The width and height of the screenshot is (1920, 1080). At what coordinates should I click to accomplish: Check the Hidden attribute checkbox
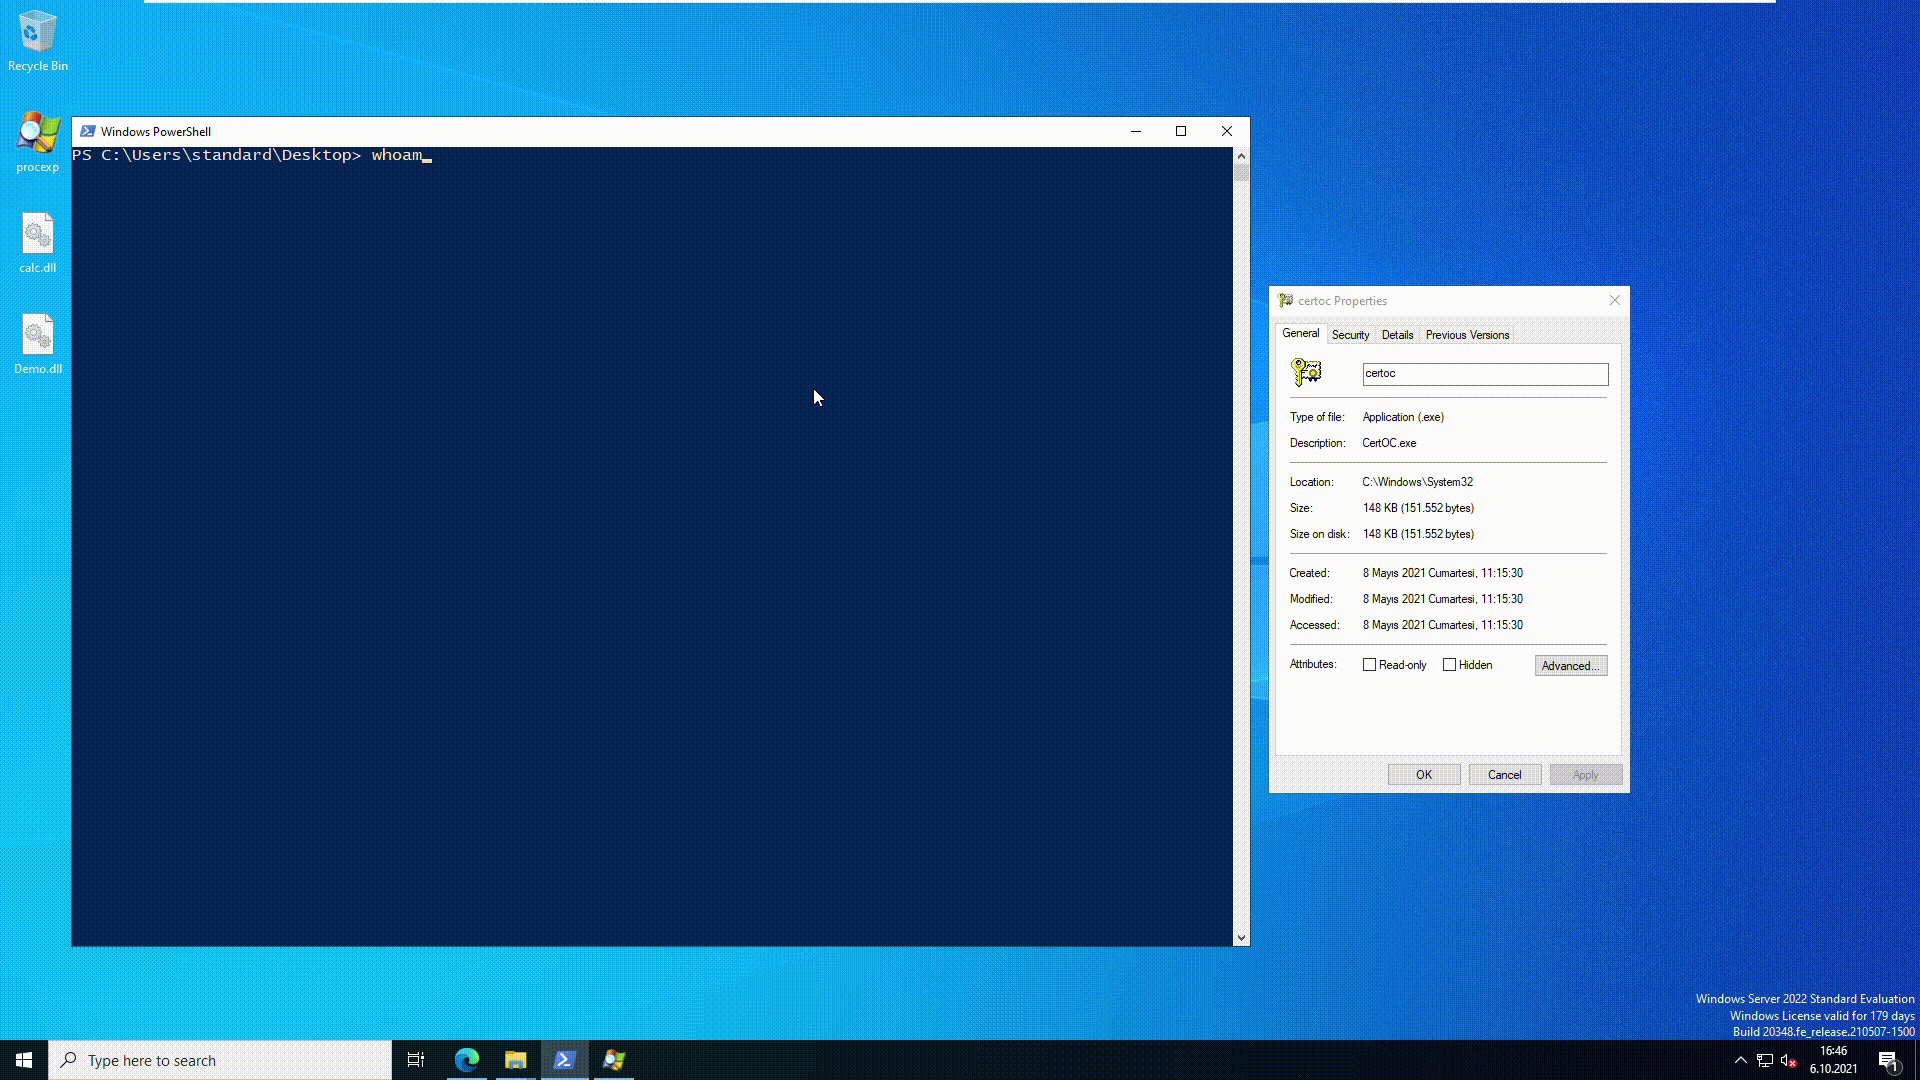click(x=1450, y=664)
